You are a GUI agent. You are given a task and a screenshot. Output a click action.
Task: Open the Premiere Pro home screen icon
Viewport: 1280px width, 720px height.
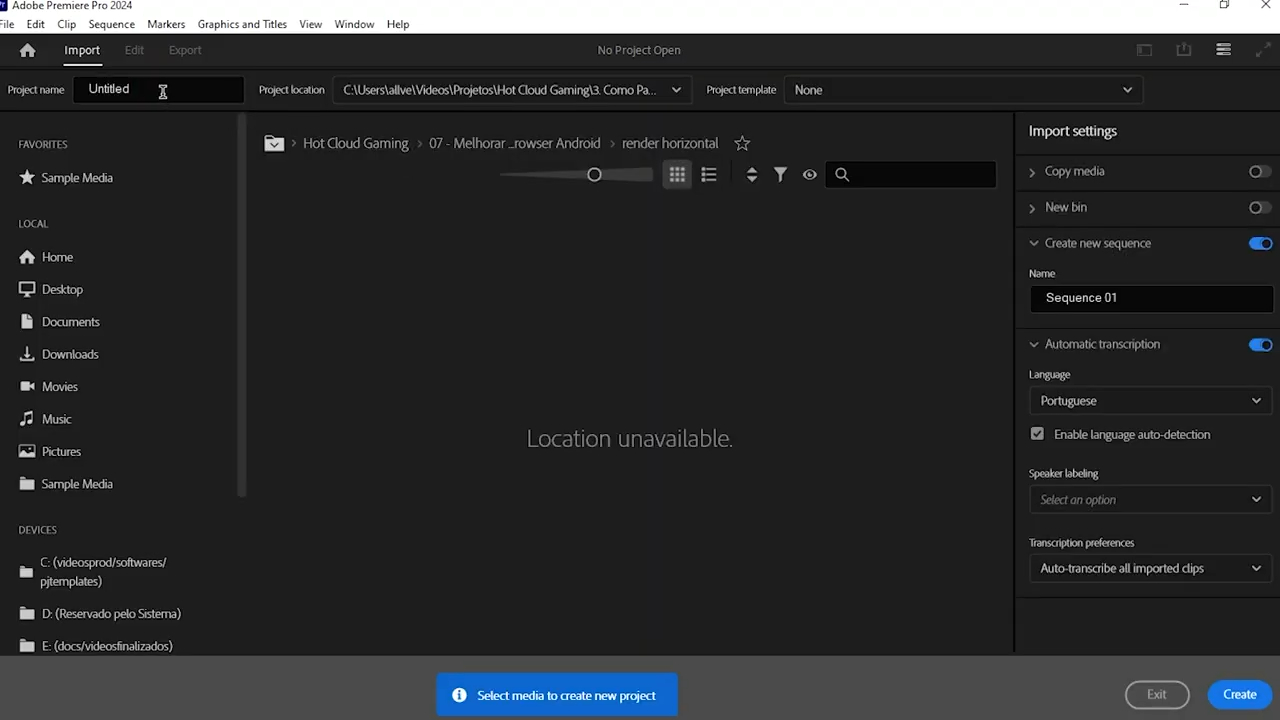(x=27, y=49)
